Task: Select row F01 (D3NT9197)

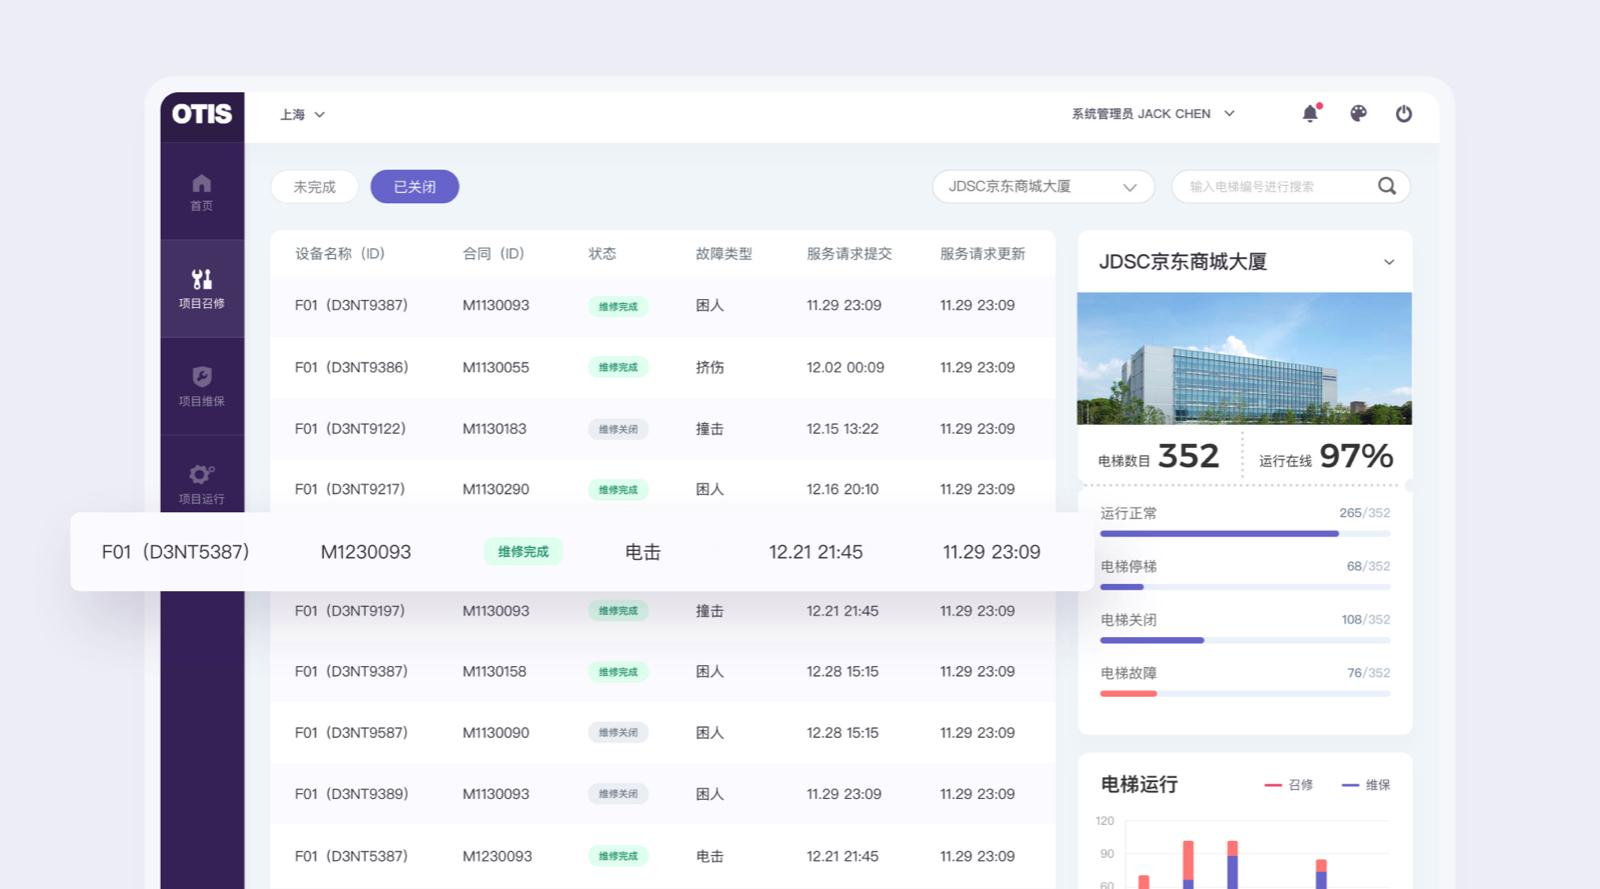Action: coord(663,611)
